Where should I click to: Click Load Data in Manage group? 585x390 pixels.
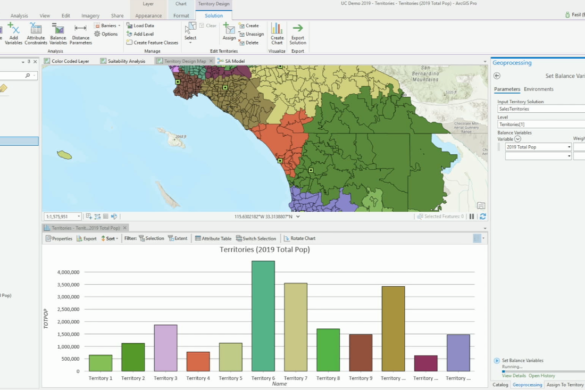(x=140, y=25)
